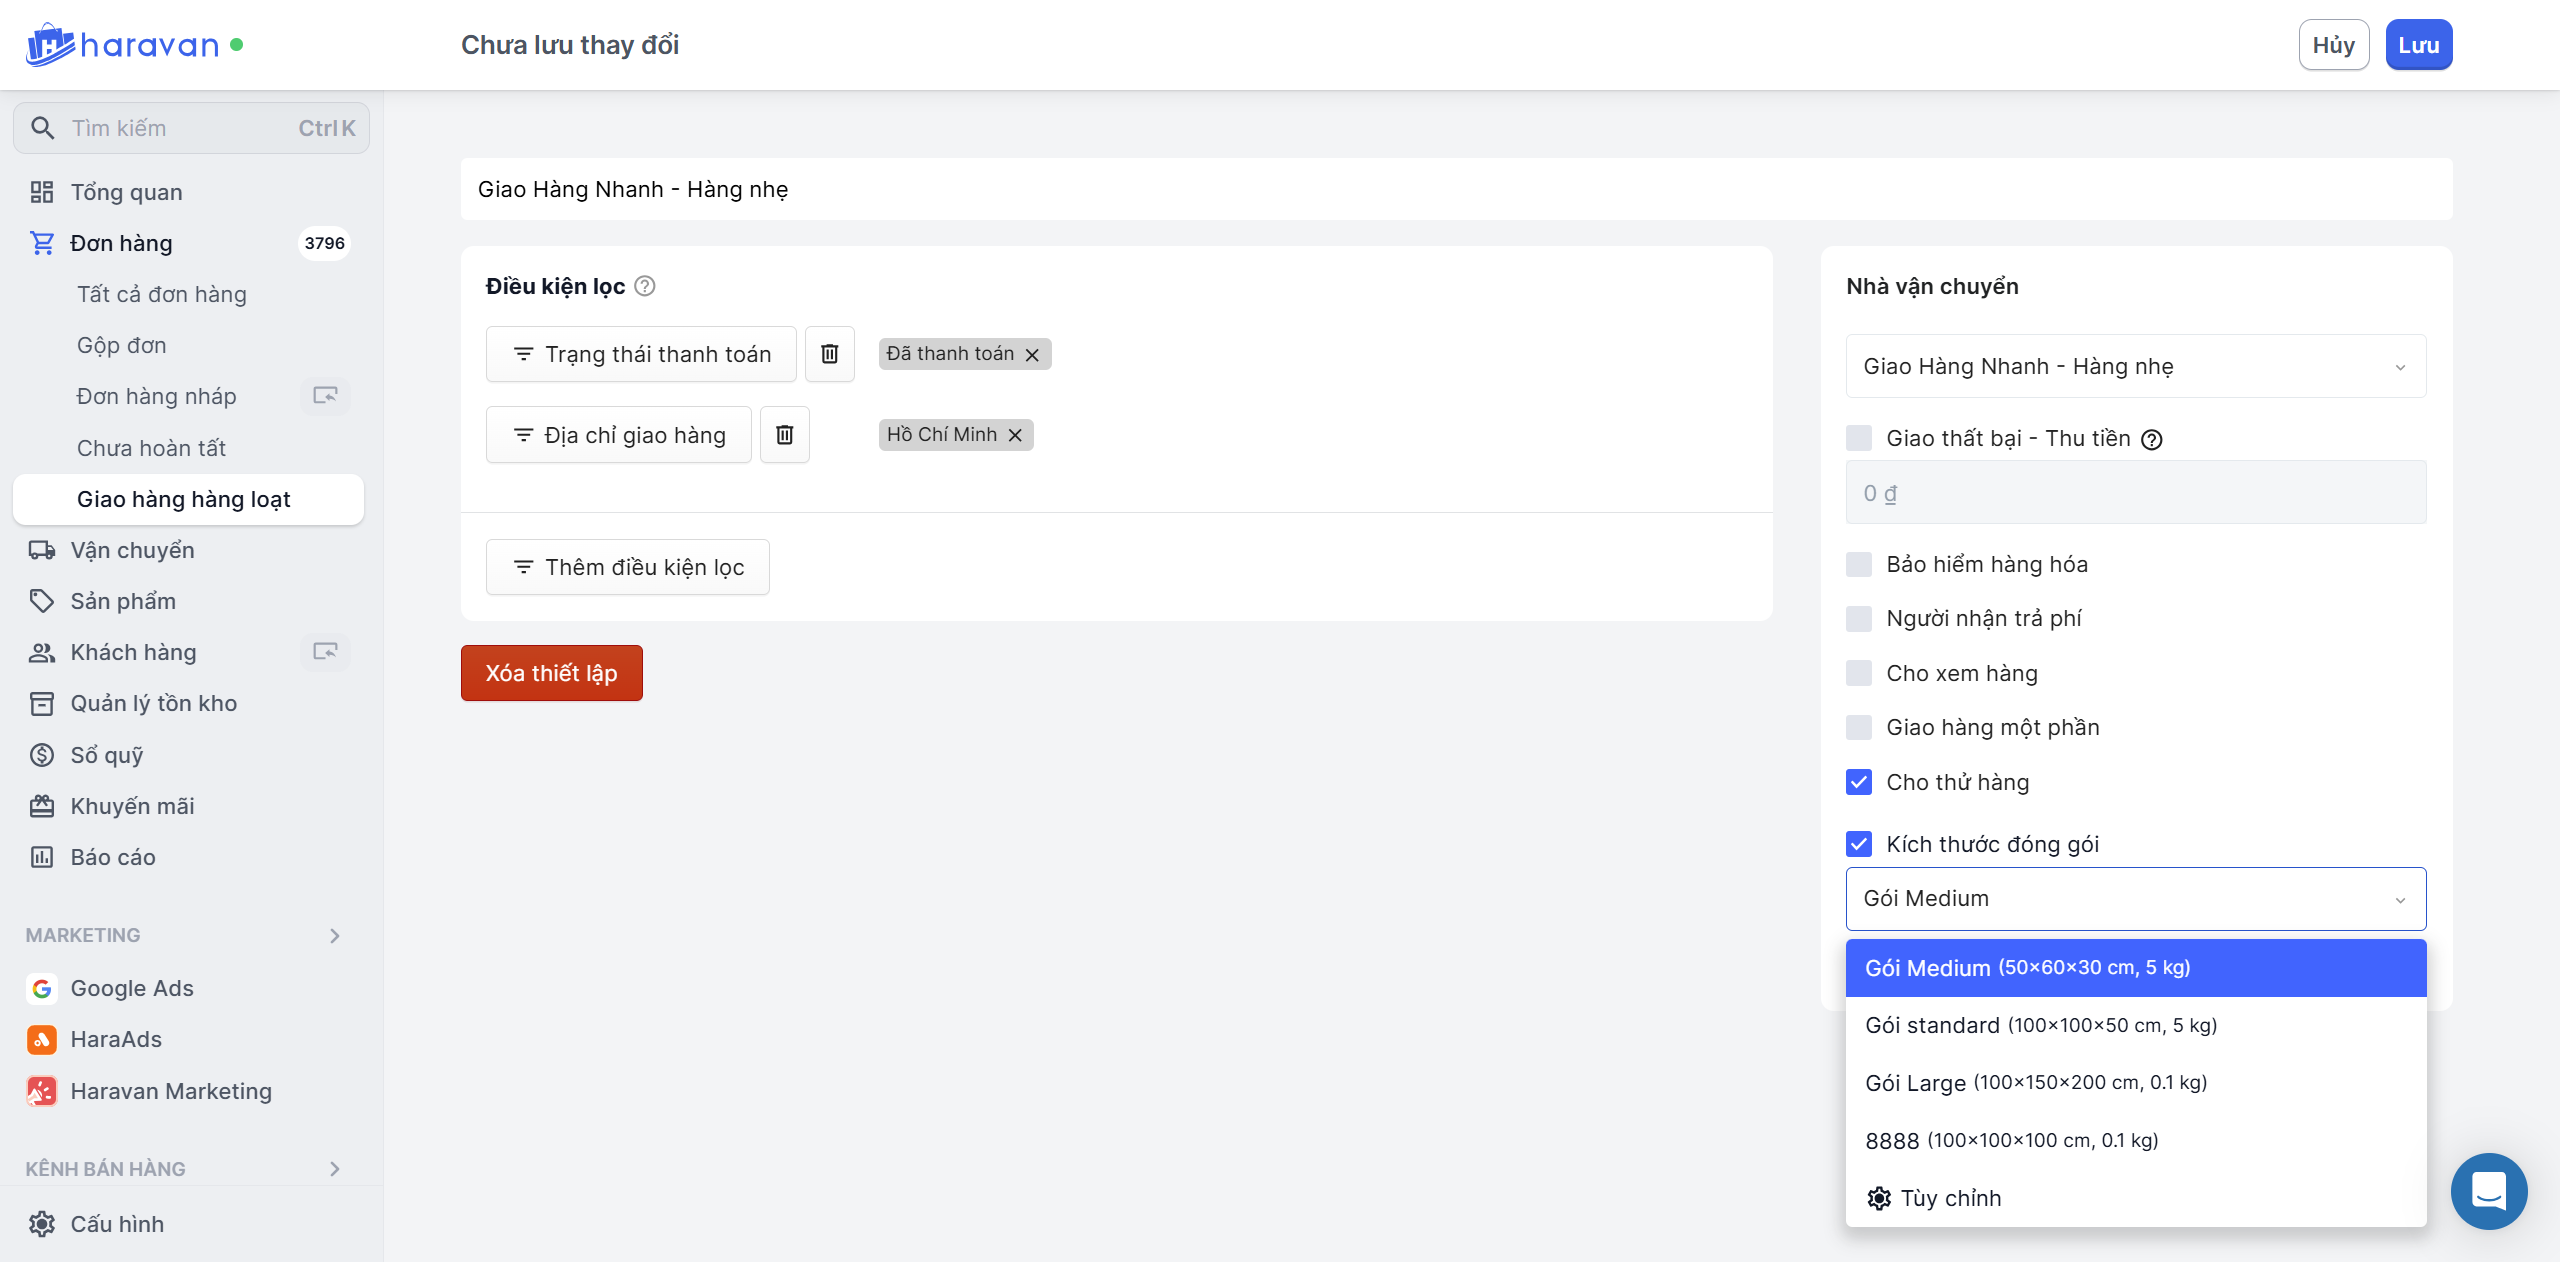Click the Tìm kiếm search field
The width and height of the screenshot is (2560, 1262).
pos(190,128)
